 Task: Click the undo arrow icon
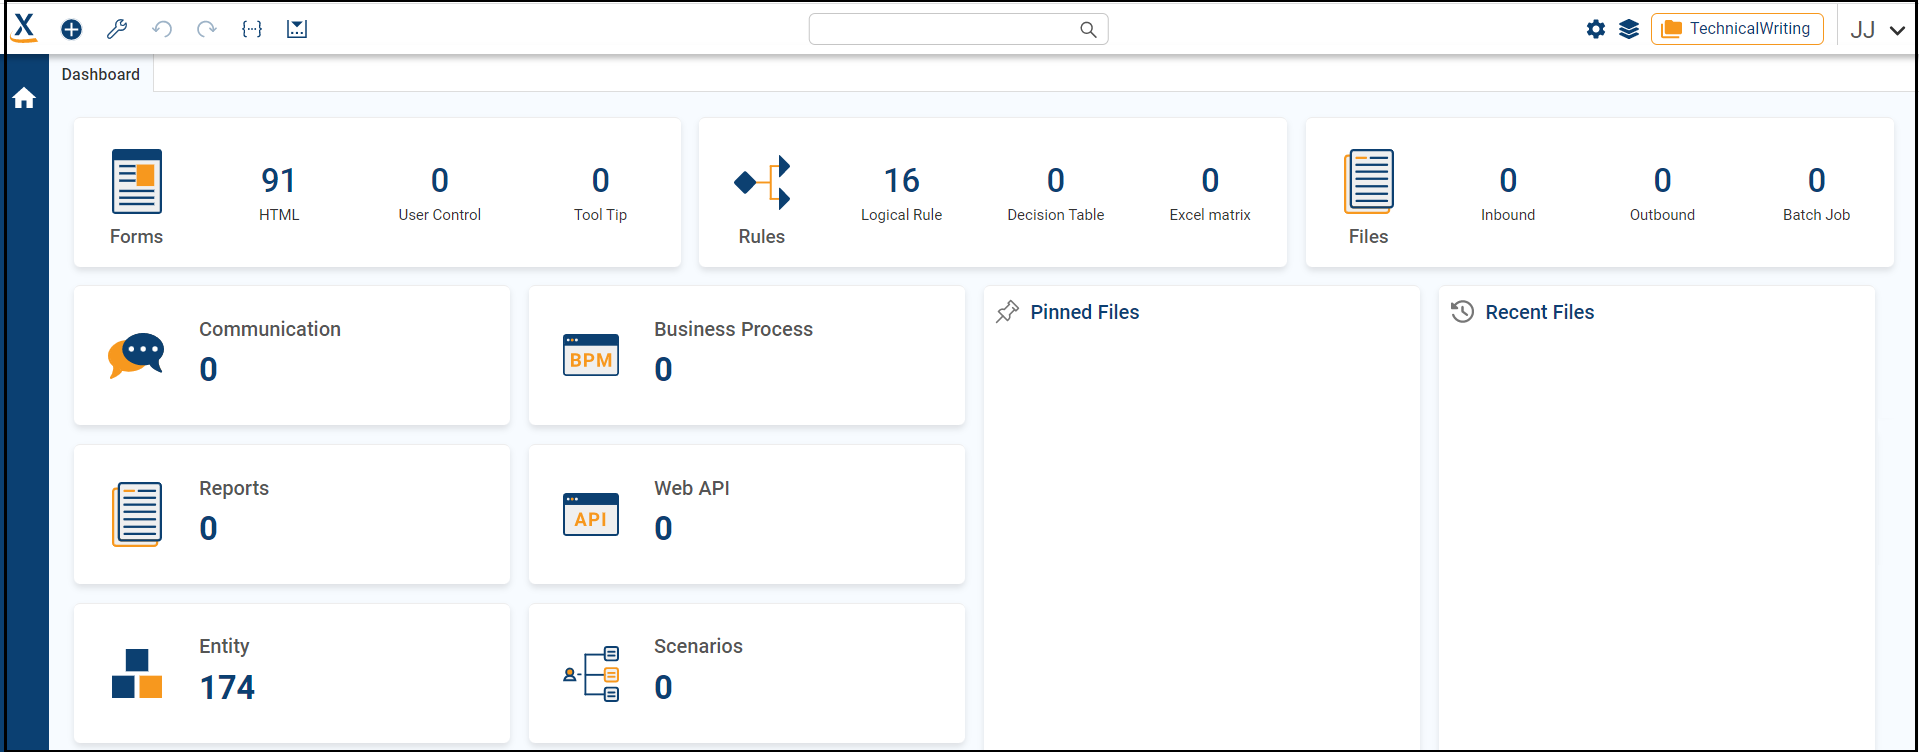(x=162, y=29)
